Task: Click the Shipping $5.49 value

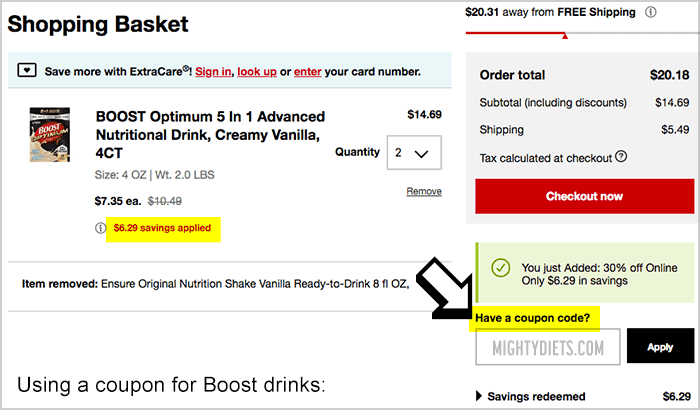Action: (x=675, y=130)
